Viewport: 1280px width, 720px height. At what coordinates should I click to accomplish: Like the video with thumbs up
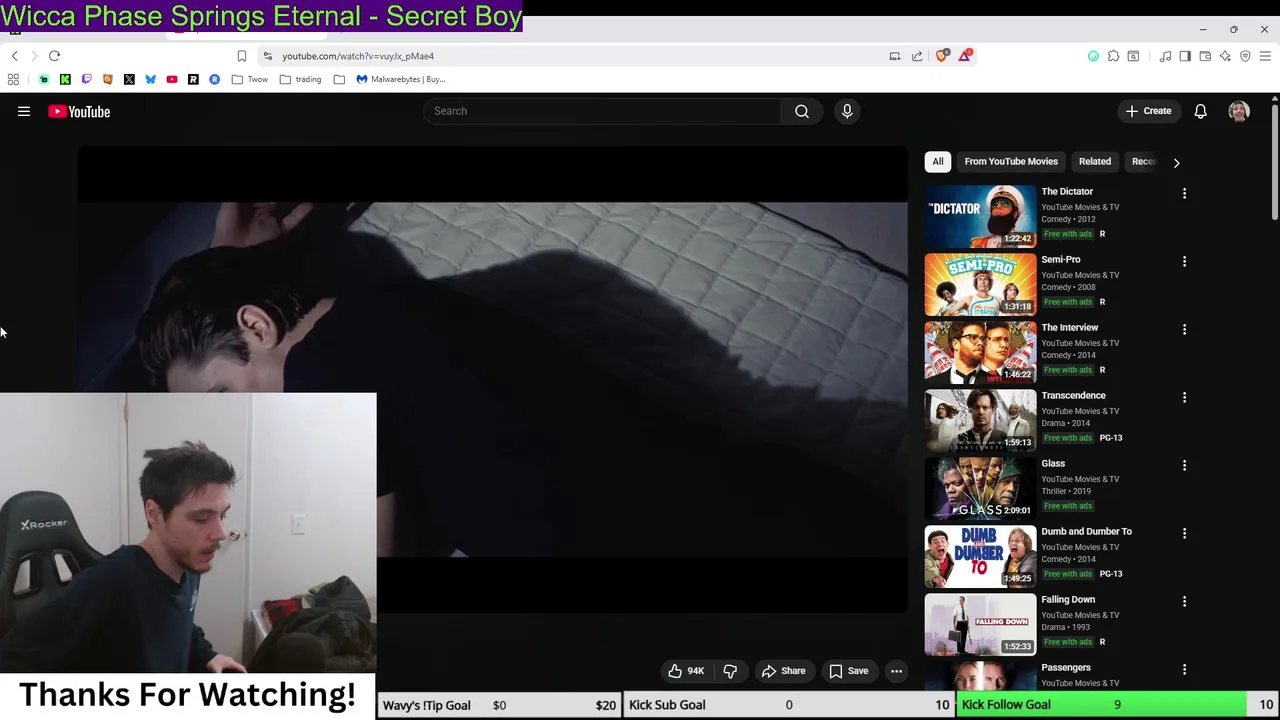686,671
